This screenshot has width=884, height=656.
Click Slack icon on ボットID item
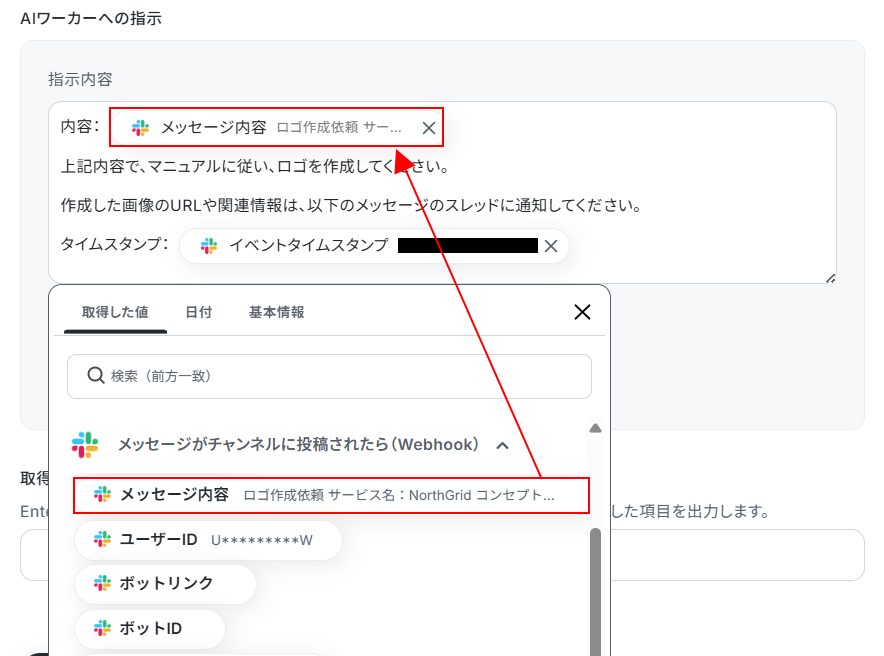pyautogui.click(x=102, y=628)
